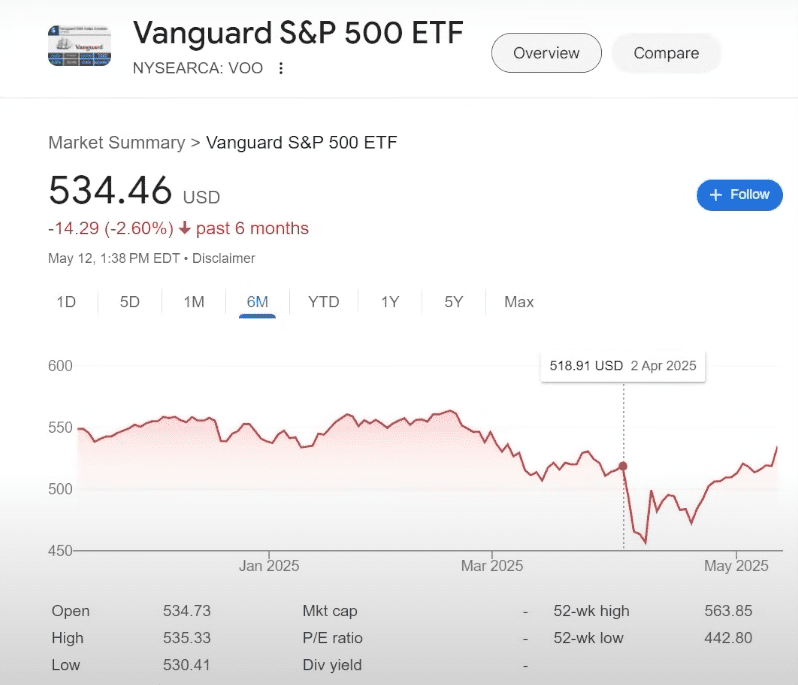
Task: Show year-to-date YTD chart
Action: (x=324, y=302)
